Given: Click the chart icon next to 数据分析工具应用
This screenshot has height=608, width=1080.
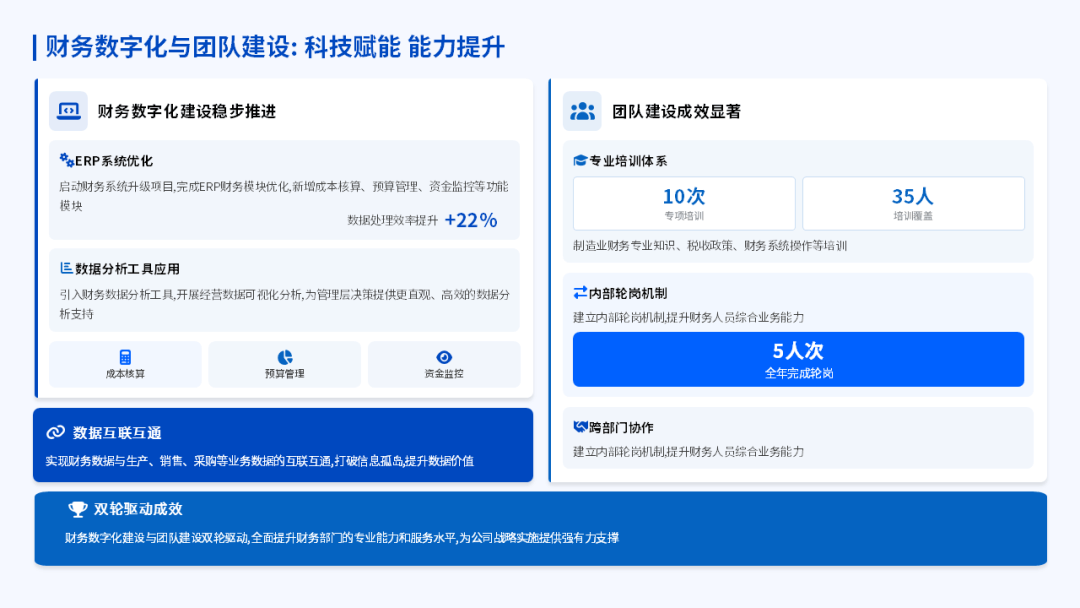Looking at the screenshot, I should click(66, 268).
